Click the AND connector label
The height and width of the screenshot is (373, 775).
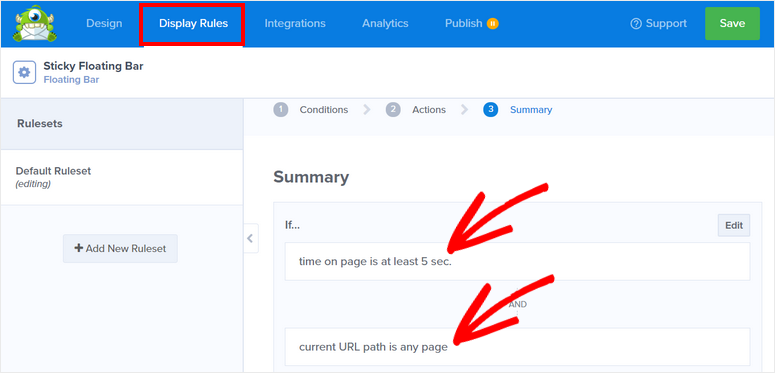517,304
